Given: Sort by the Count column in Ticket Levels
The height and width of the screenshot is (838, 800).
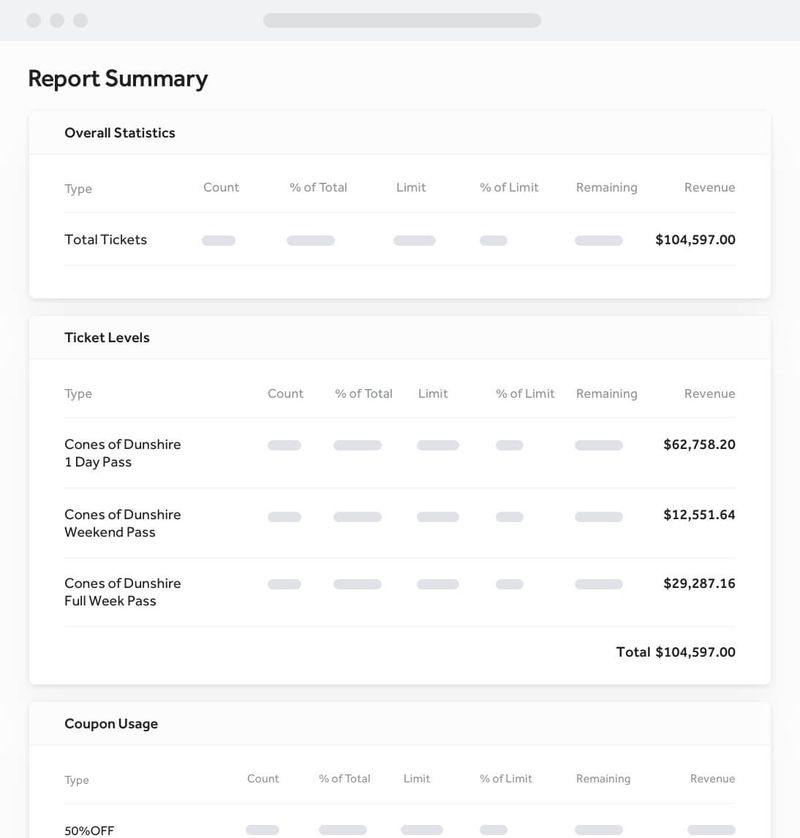Looking at the screenshot, I should coord(286,393).
